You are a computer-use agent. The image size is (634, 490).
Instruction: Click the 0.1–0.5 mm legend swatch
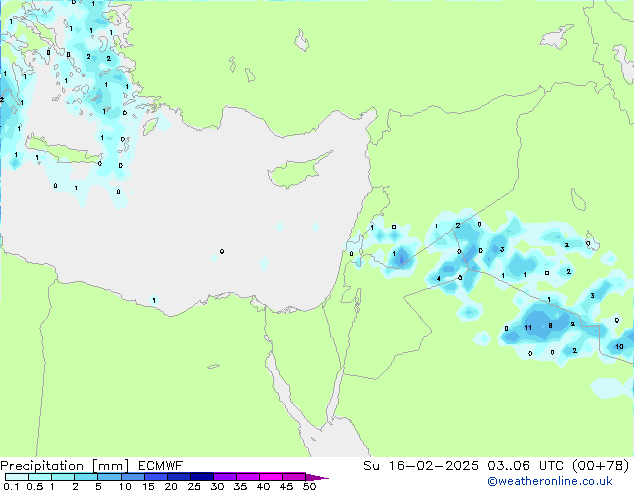point(17,477)
